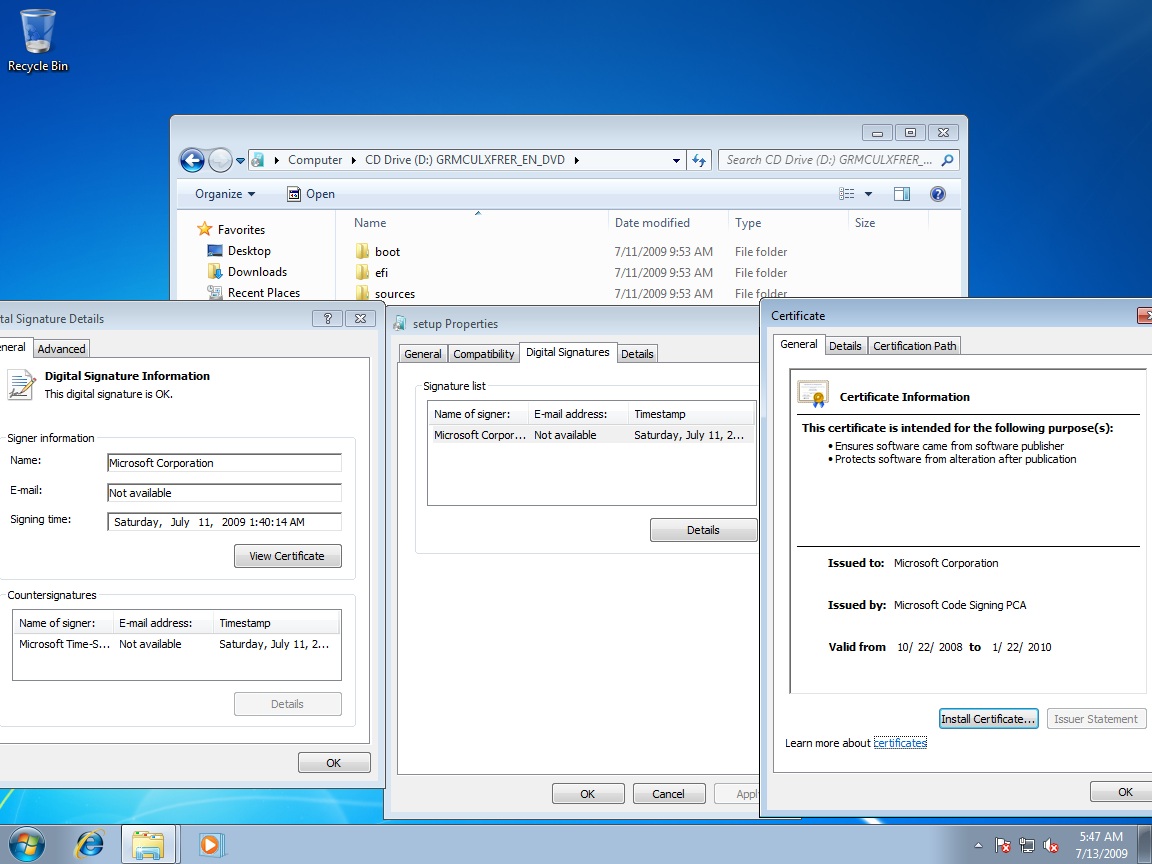Expand the address bar history dropdown
The height and width of the screenshot is (864, 1152).
677,160
